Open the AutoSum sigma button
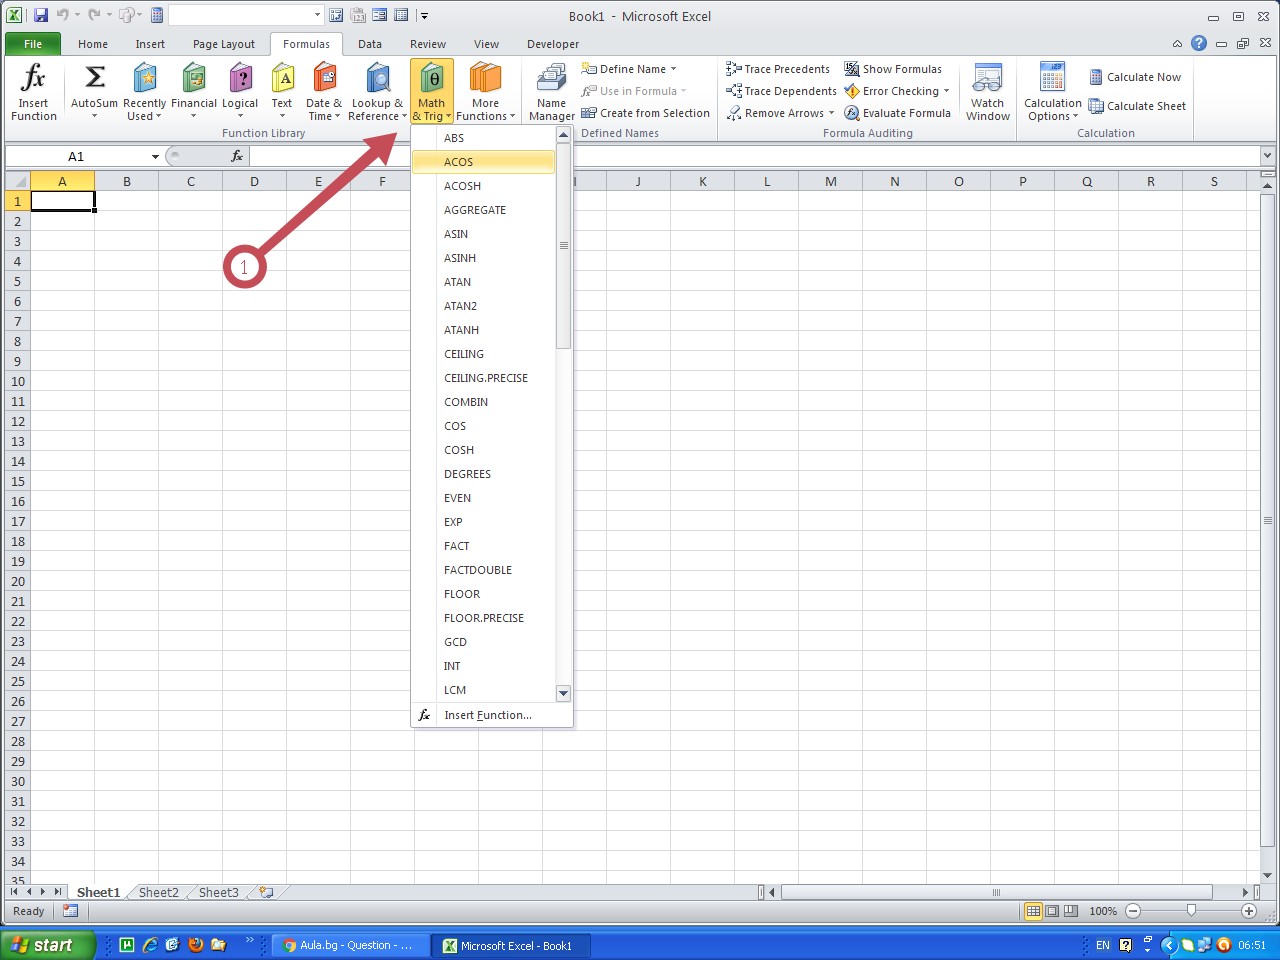This screenshot has width=1280, height=960. click(94, 79)
